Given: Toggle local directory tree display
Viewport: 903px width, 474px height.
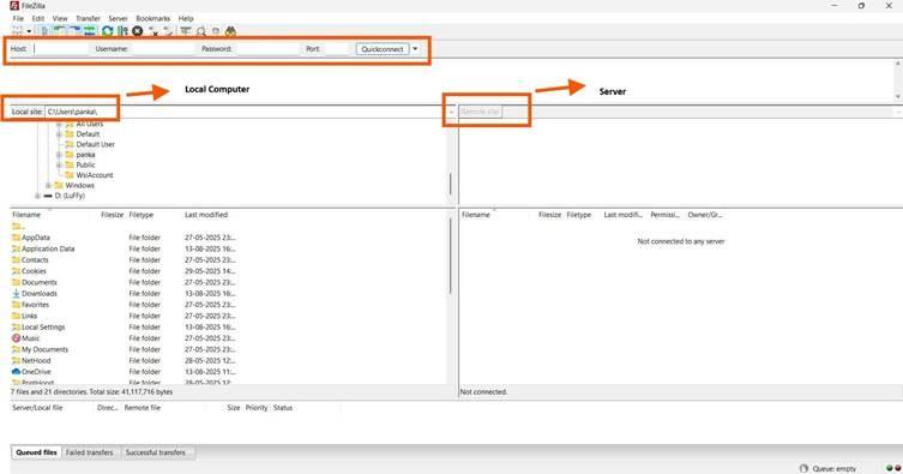Looking at the screenshot, I should (60, 31).
